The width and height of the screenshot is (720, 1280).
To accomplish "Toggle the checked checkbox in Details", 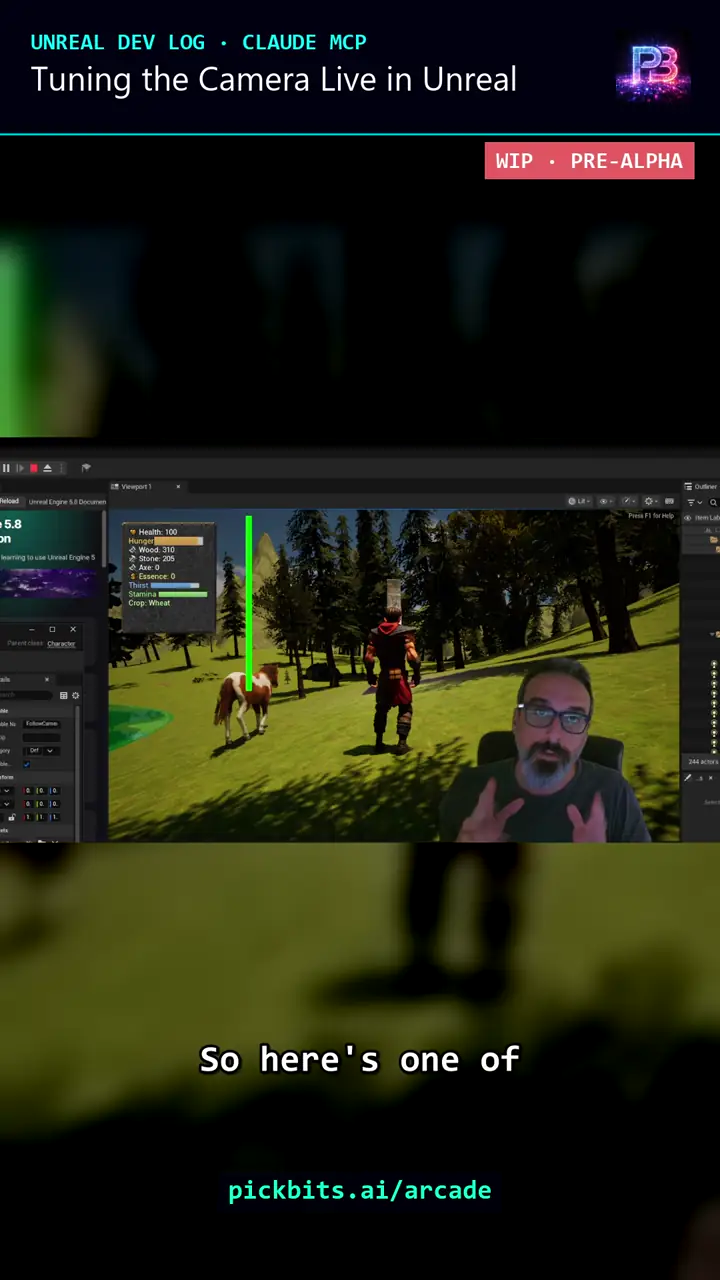I will [x=26, y=764].
